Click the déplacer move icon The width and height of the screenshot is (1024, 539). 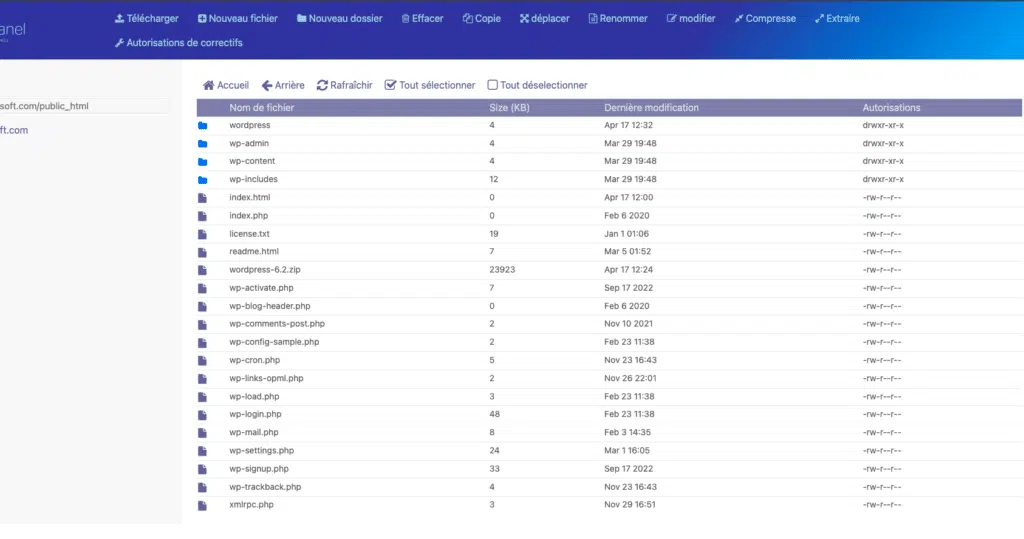(524, 18)
